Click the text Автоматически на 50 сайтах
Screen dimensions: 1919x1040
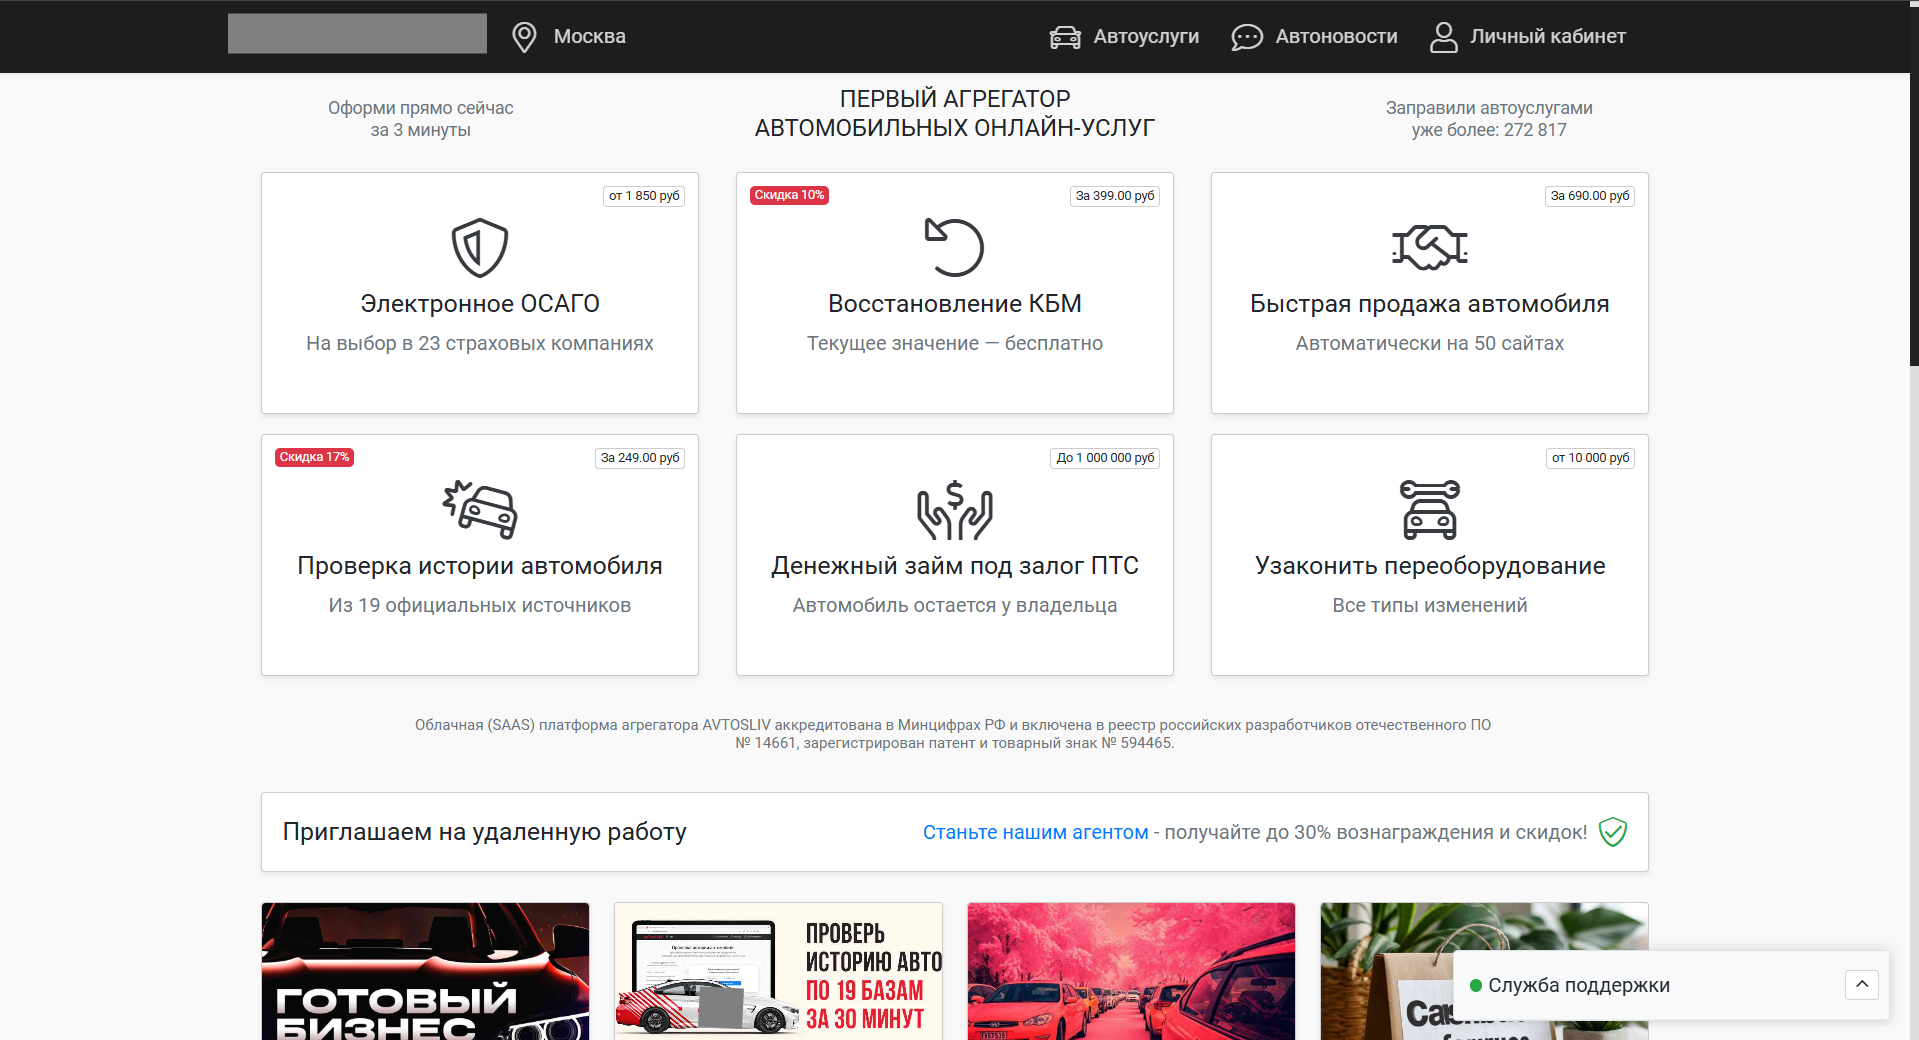coord(1430,343)
